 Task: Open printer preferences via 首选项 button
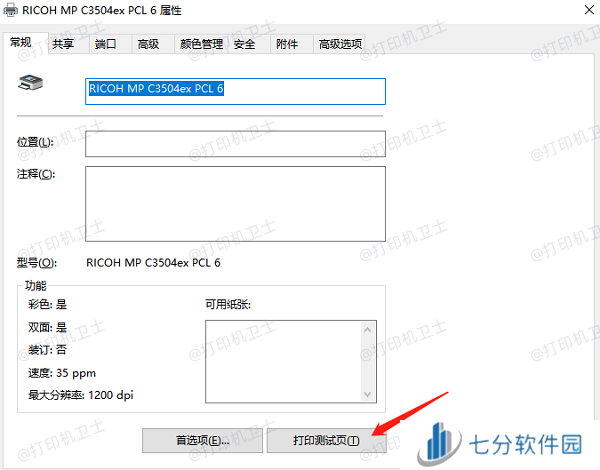(203, 439)
